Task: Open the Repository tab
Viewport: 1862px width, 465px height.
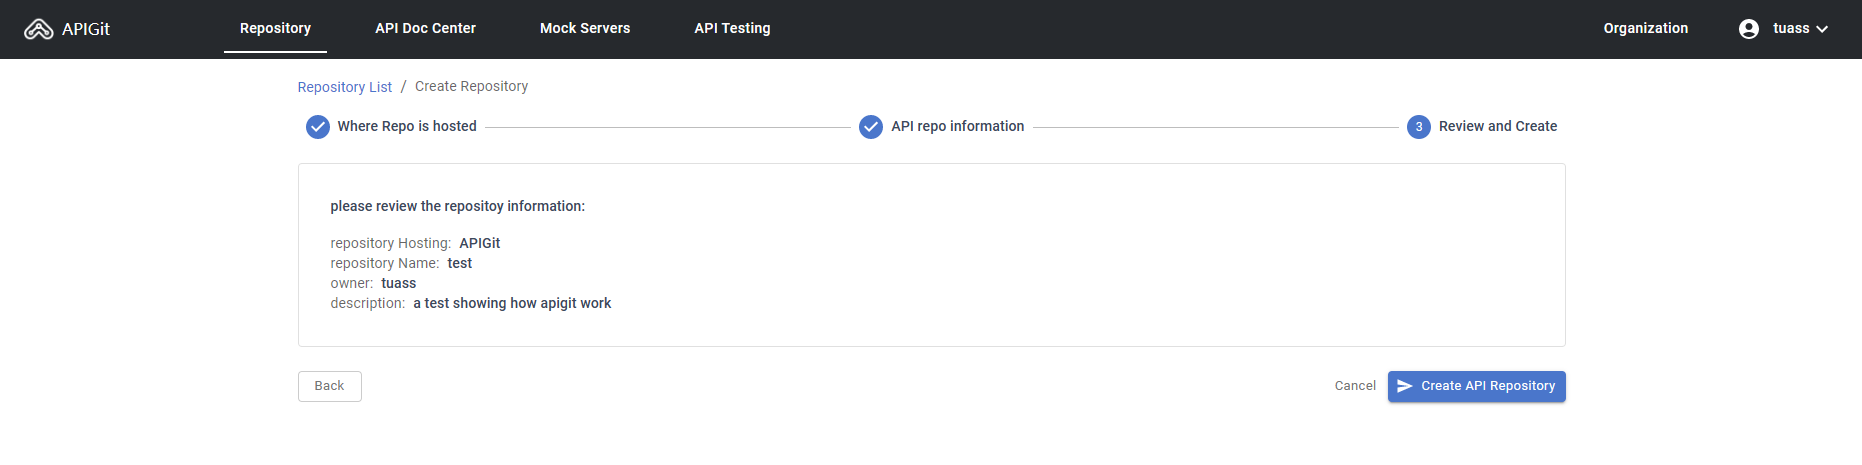Action: pyautogui.click(x=275, y=28)
